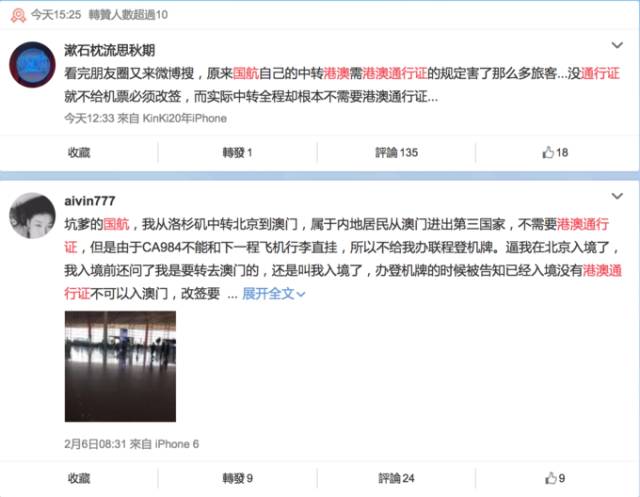Click the timestamp 2月6日08:31
This screenshot has height=497, width=640.
[95, 444]
